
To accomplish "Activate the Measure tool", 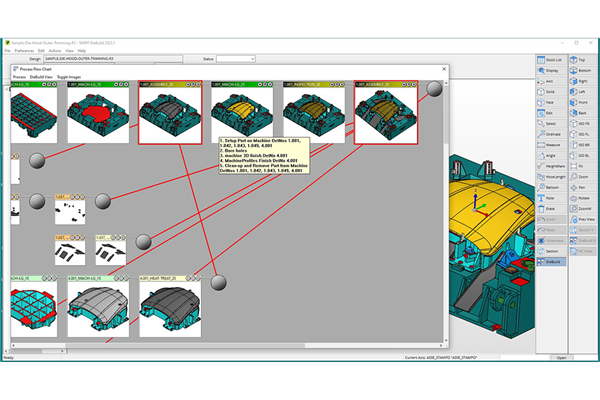I will 551,145.
